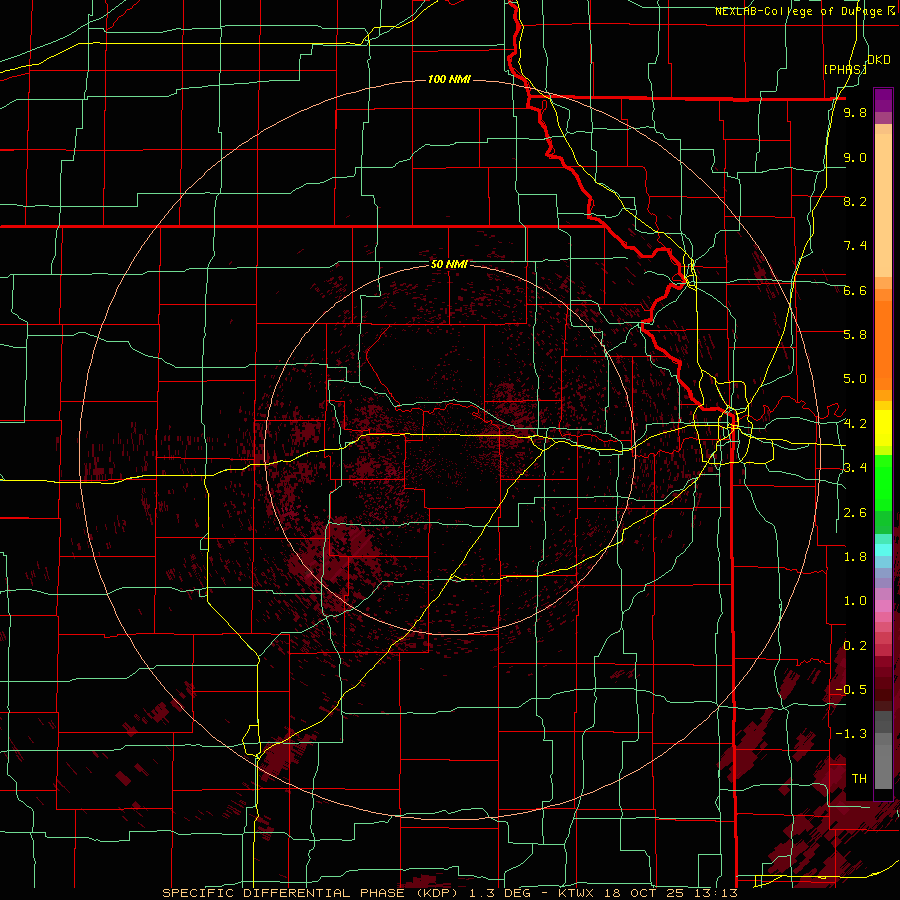Viewport: 900px width, 900px height.
Task: Click the 5.8 legend value
Action: point(855,335)
